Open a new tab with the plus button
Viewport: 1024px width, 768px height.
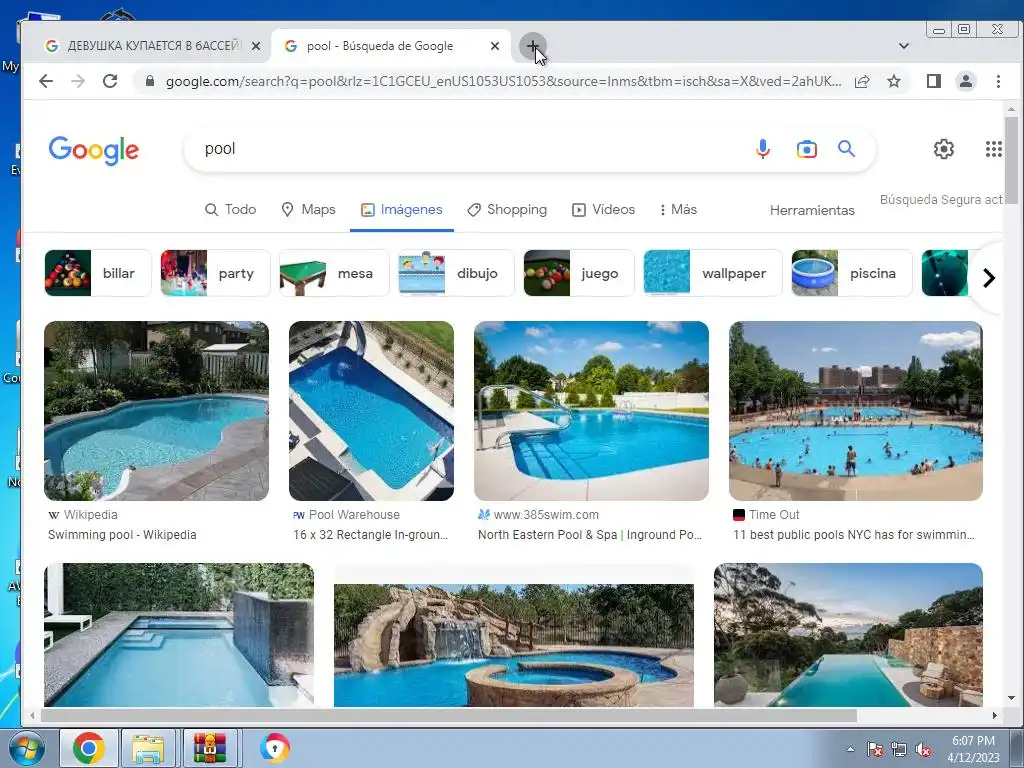click(x=532, y=46)
